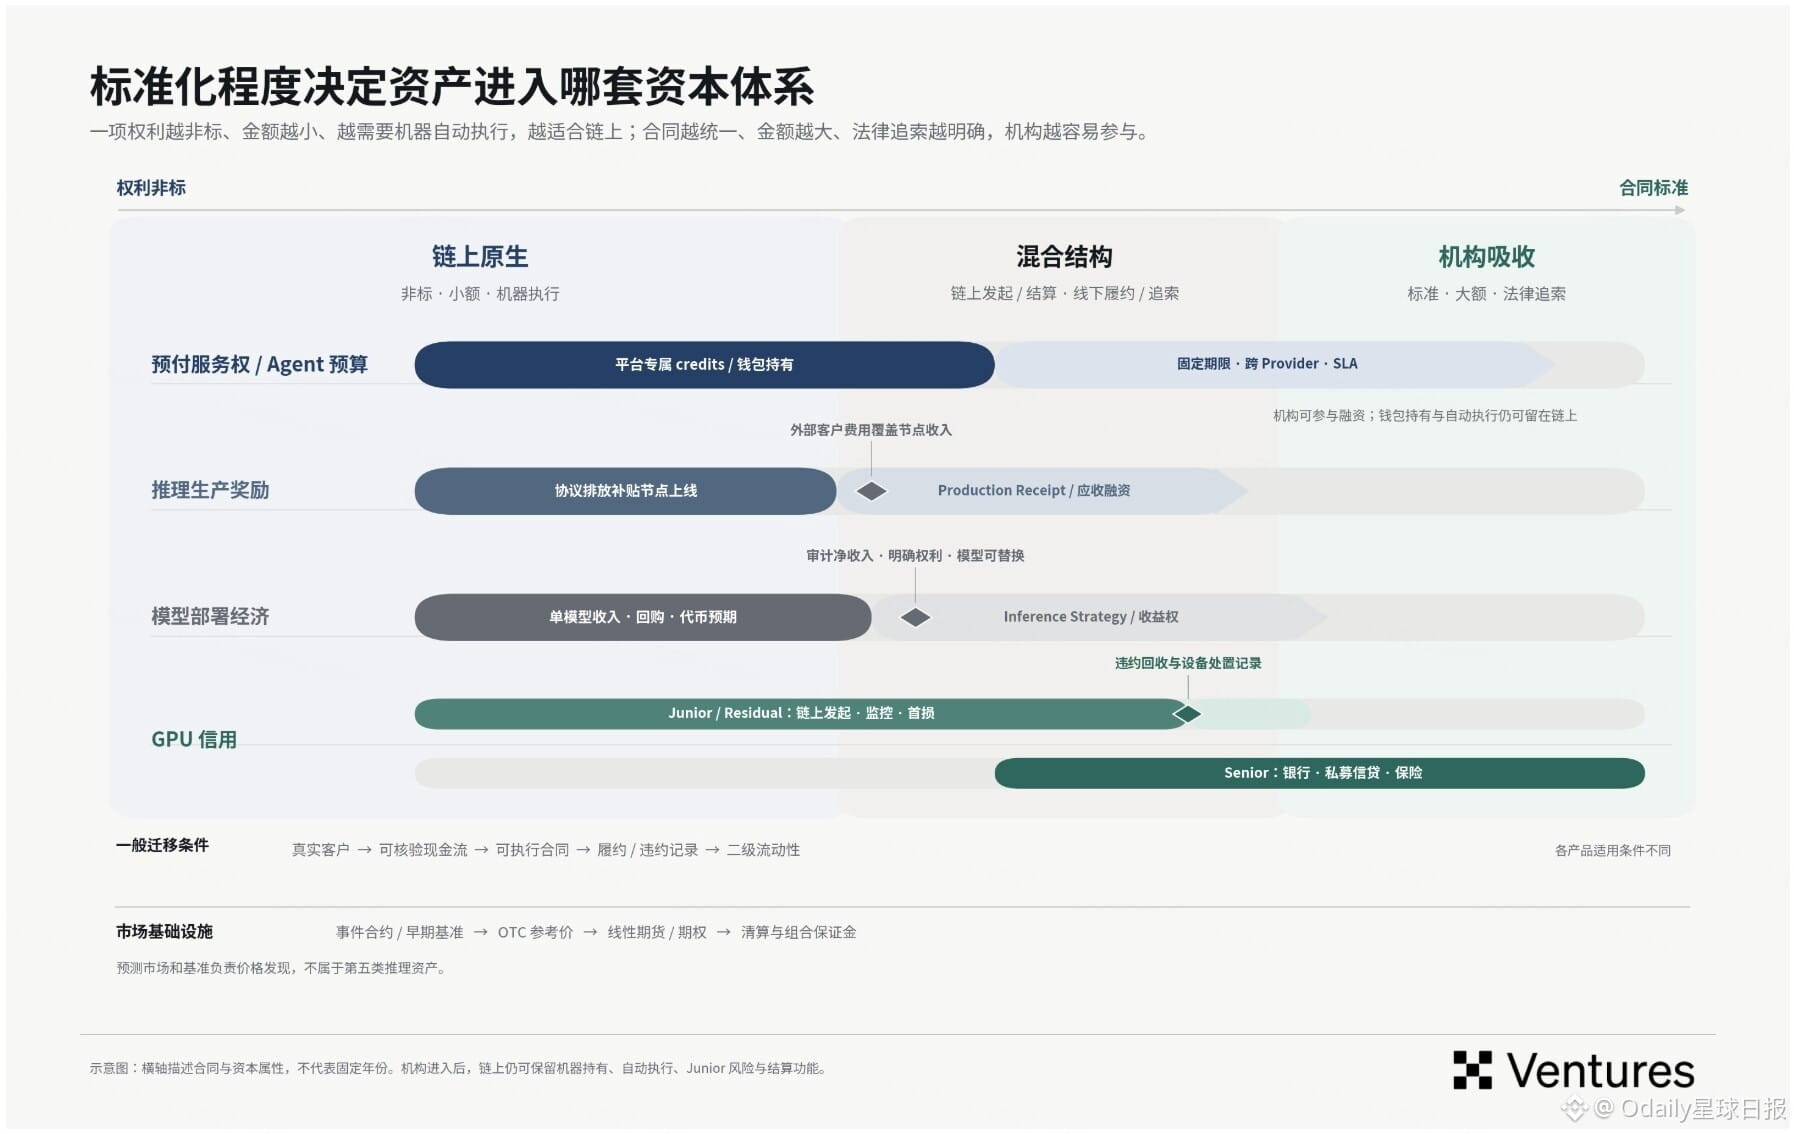Click the 机构吸收 column heading
The image size is (1794, 1134).
[1486, 257]
